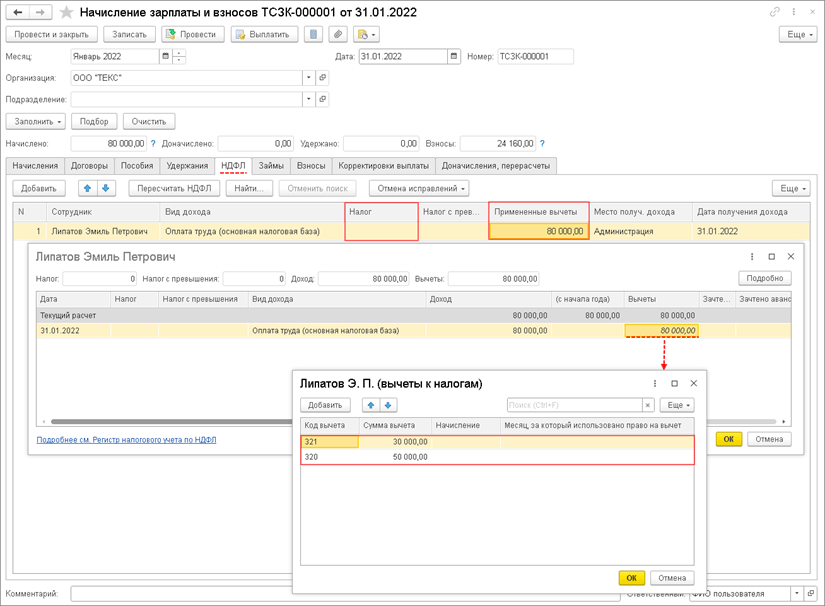
Task: Click the month stepper next to Январь 2022
Action: [179, 56]
